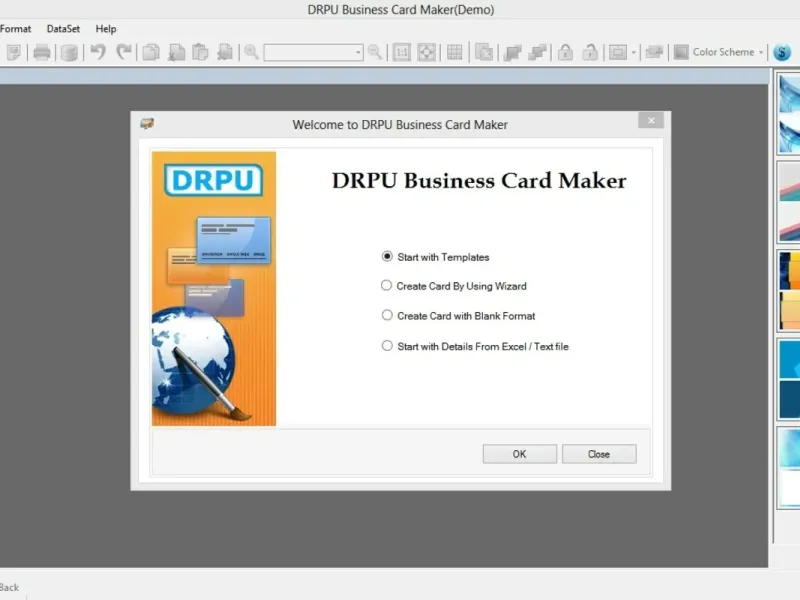800x600 pixels.
Task: Open the DataSet menu
Action: tap(63, 29)
